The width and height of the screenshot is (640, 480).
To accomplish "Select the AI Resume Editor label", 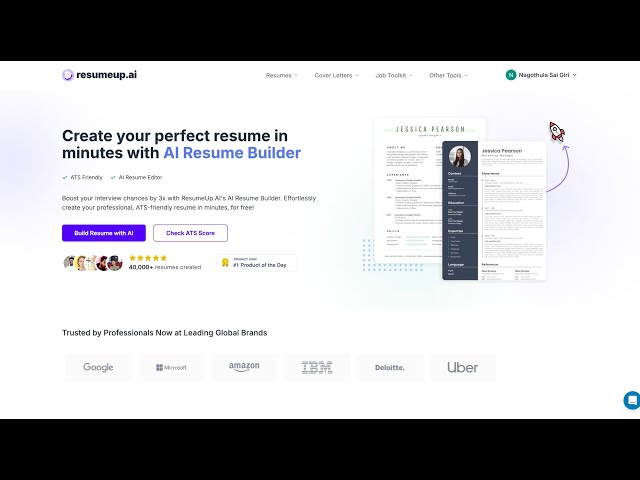I will click(x=140, y=178).
